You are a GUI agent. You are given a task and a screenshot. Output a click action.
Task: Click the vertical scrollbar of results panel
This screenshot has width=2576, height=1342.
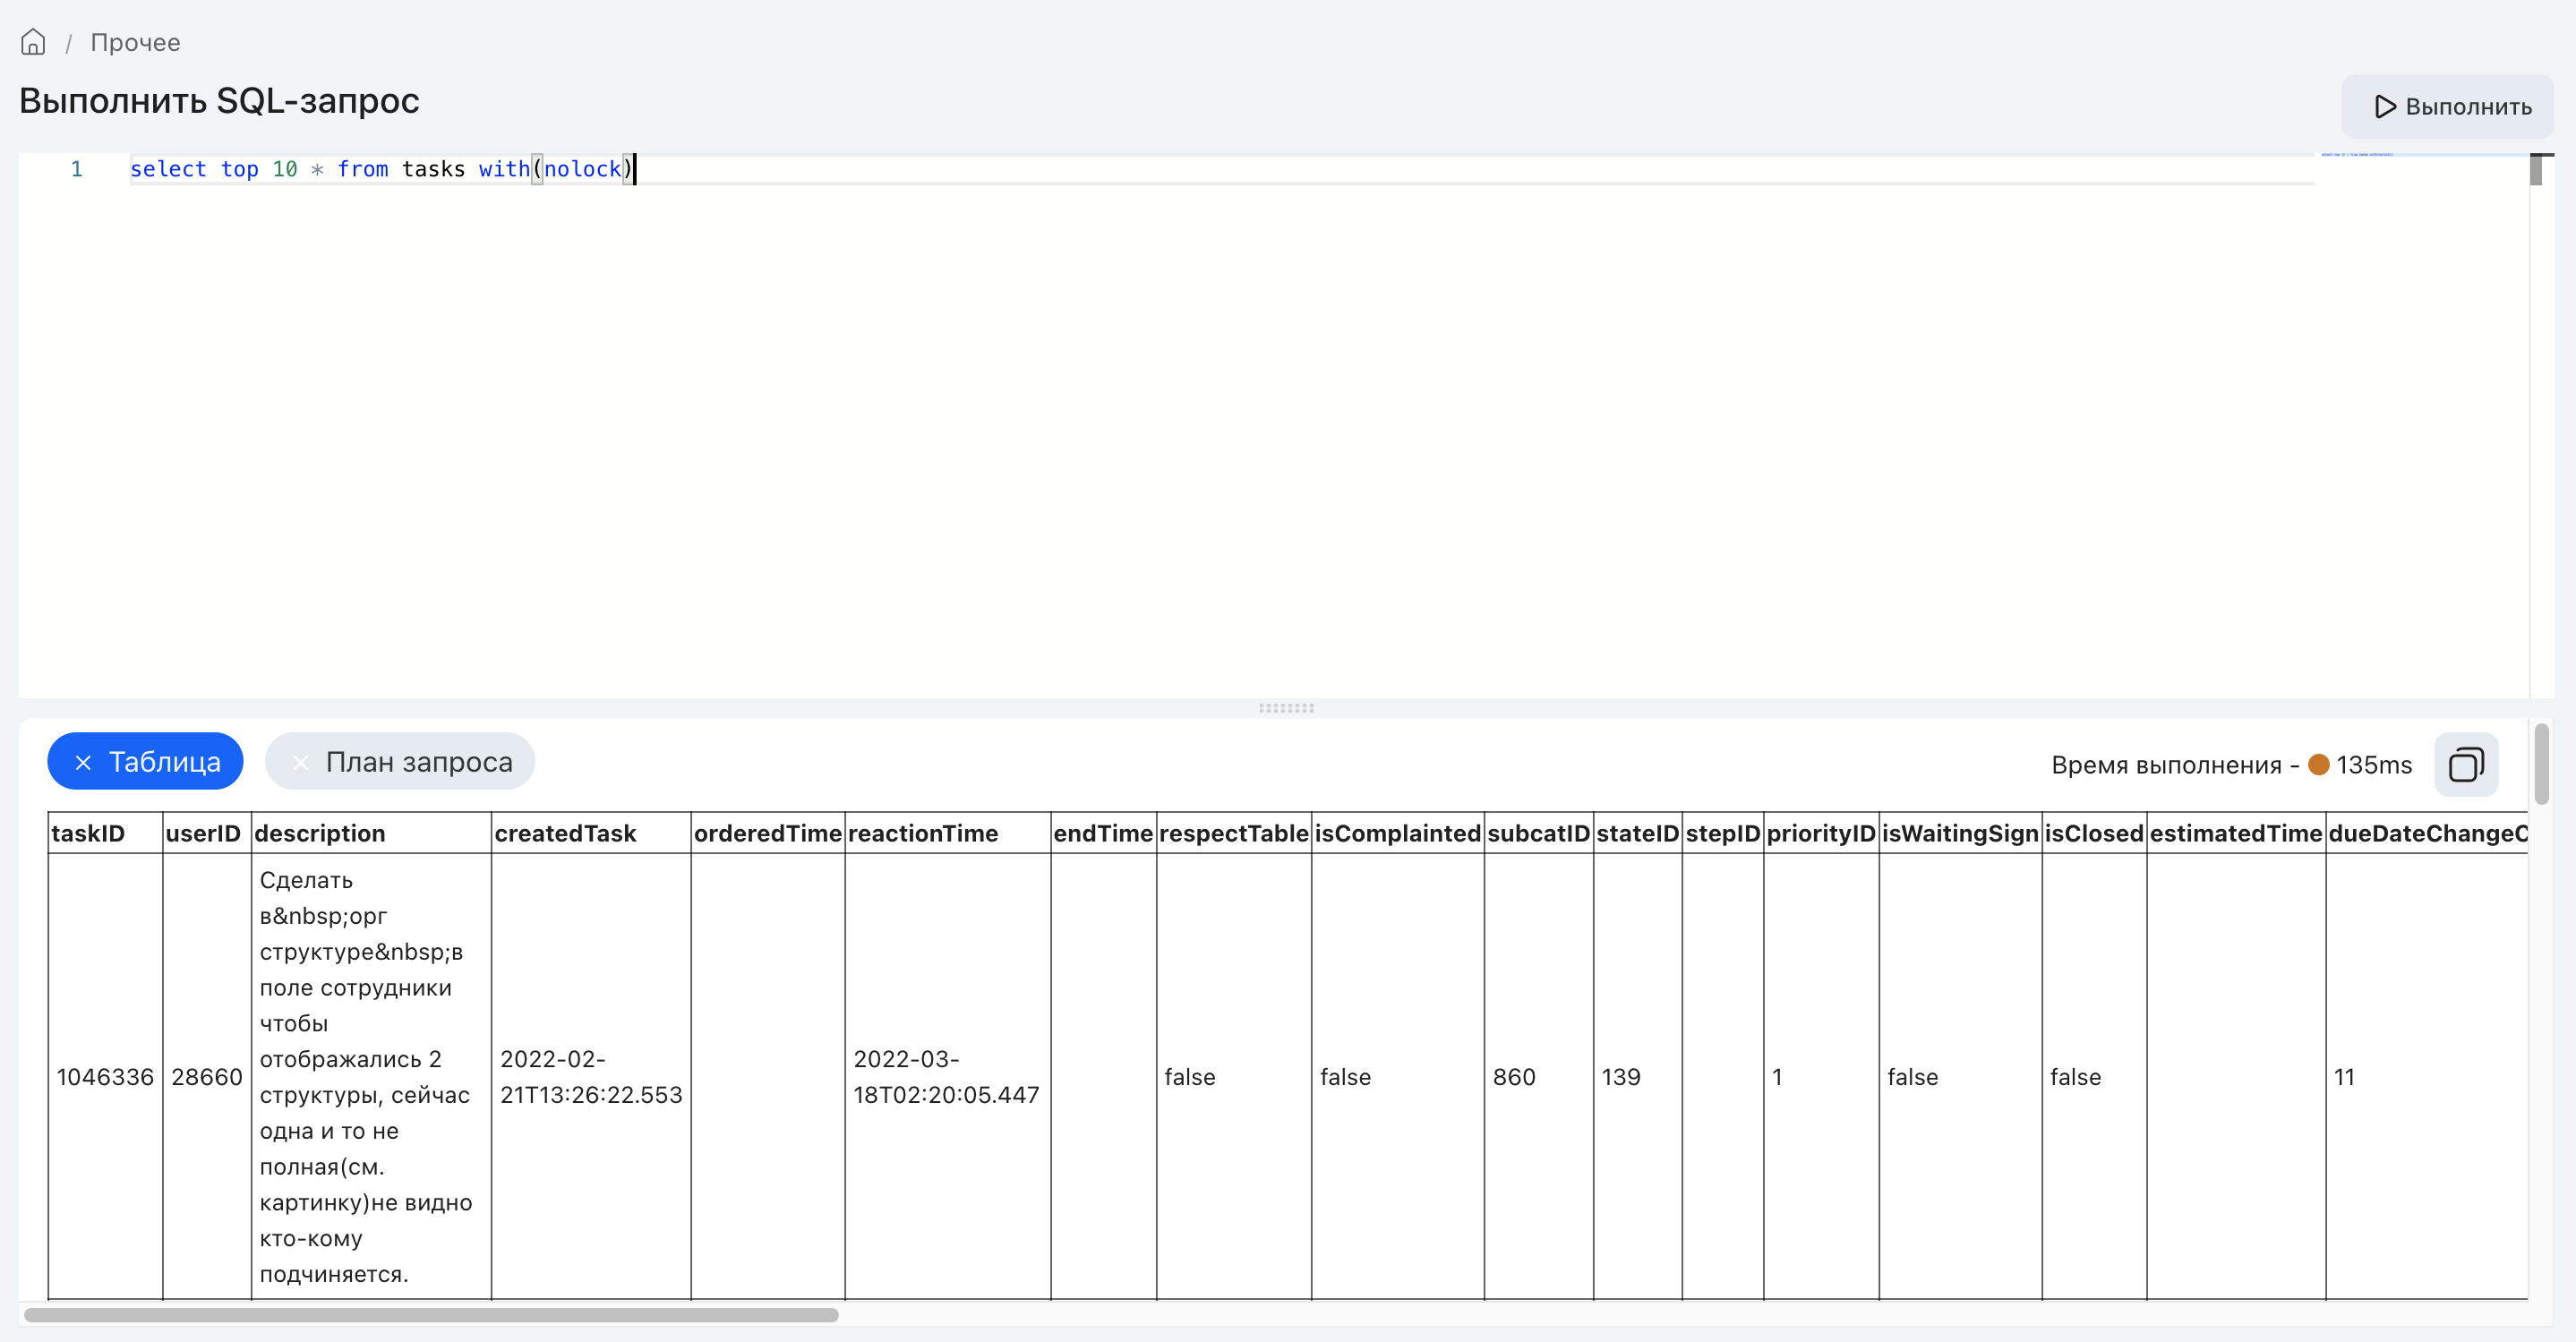pyautogui.click(x=2541, y=765)
